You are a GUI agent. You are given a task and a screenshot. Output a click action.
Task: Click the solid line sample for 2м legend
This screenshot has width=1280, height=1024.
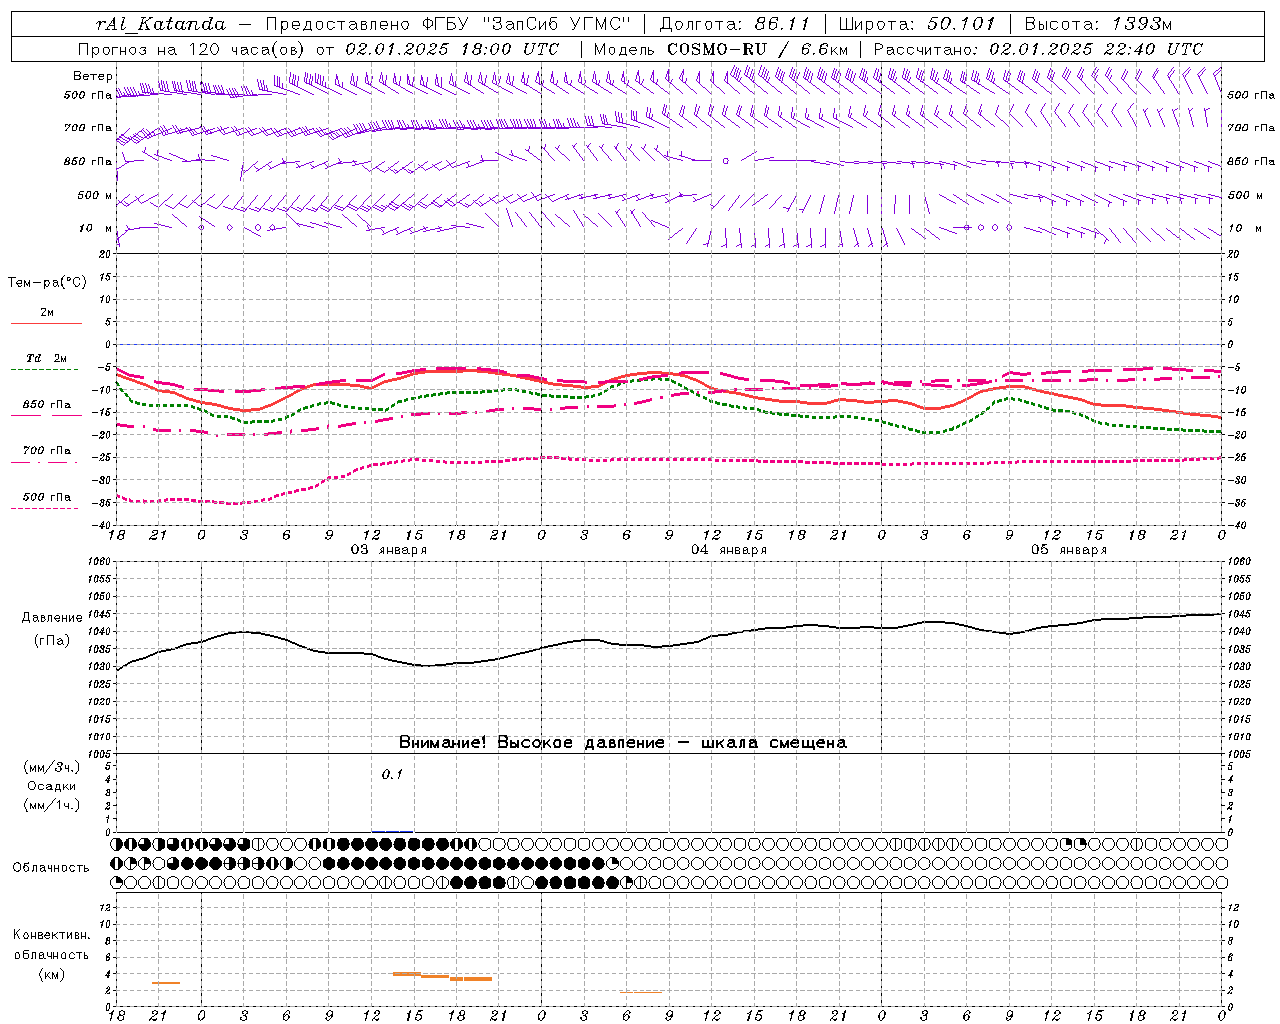pyautogui.click(x=46, y=323)
